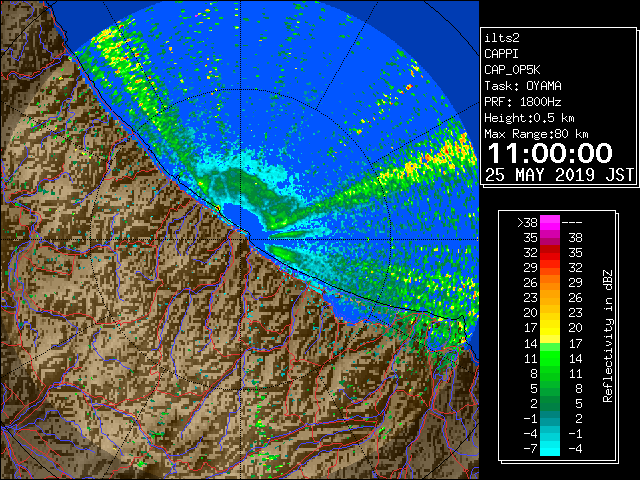The image size is (640, 480).
Task: Click the red 32-35 dBZ legend swatch
Action: pos(550,253)
